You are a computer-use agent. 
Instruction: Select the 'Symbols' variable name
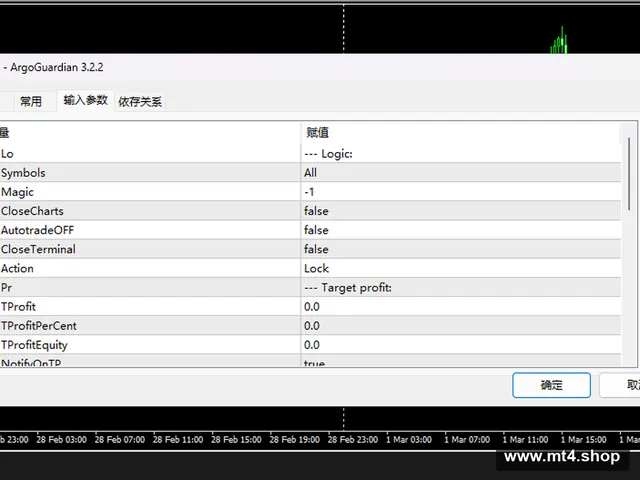coord(23,173)
